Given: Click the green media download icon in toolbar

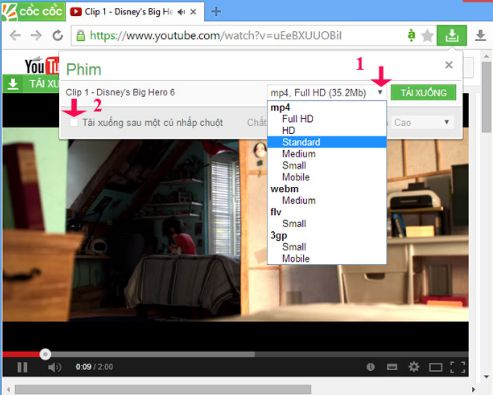Looking at the screenshot, I should click(452, 35).
